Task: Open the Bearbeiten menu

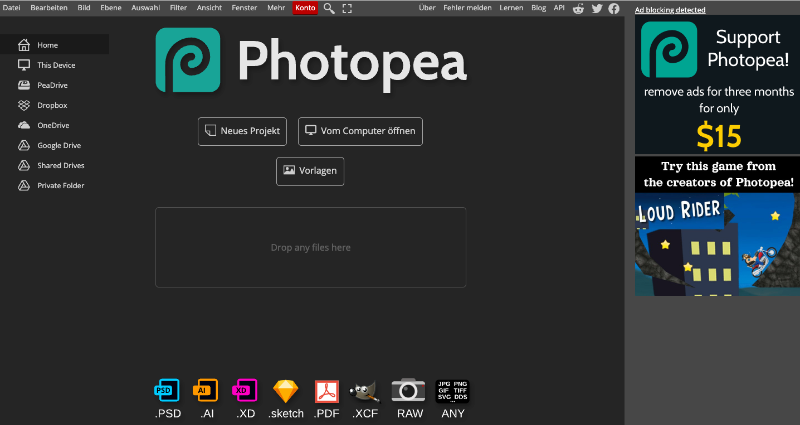Action: pyautogui.click(x=49, y=8)
